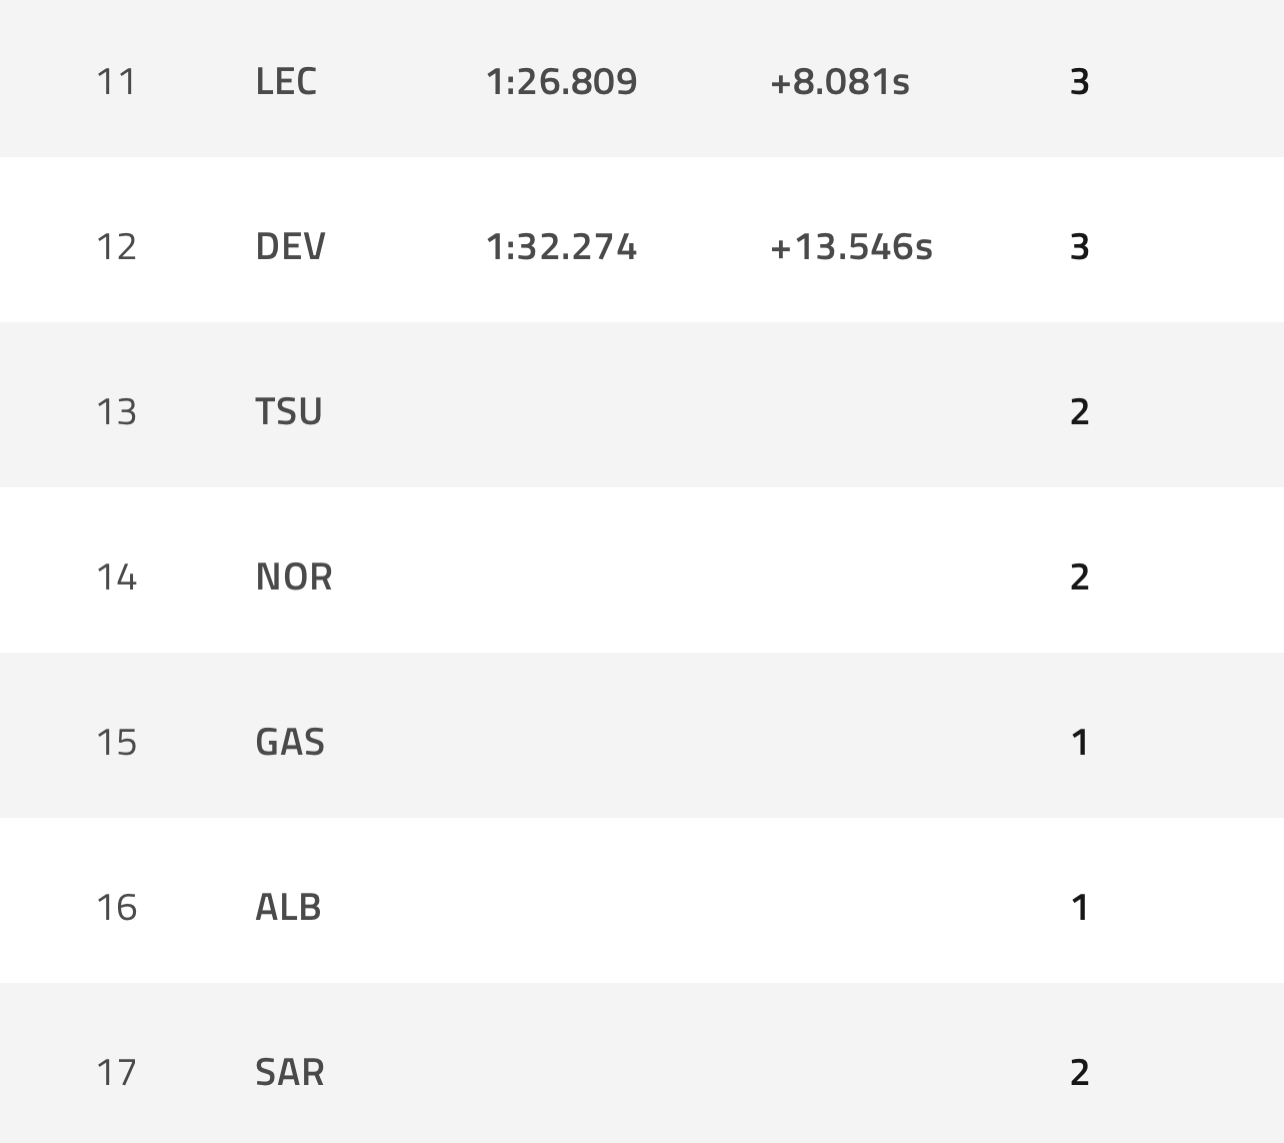Click position number 17

coord(116,1071)
